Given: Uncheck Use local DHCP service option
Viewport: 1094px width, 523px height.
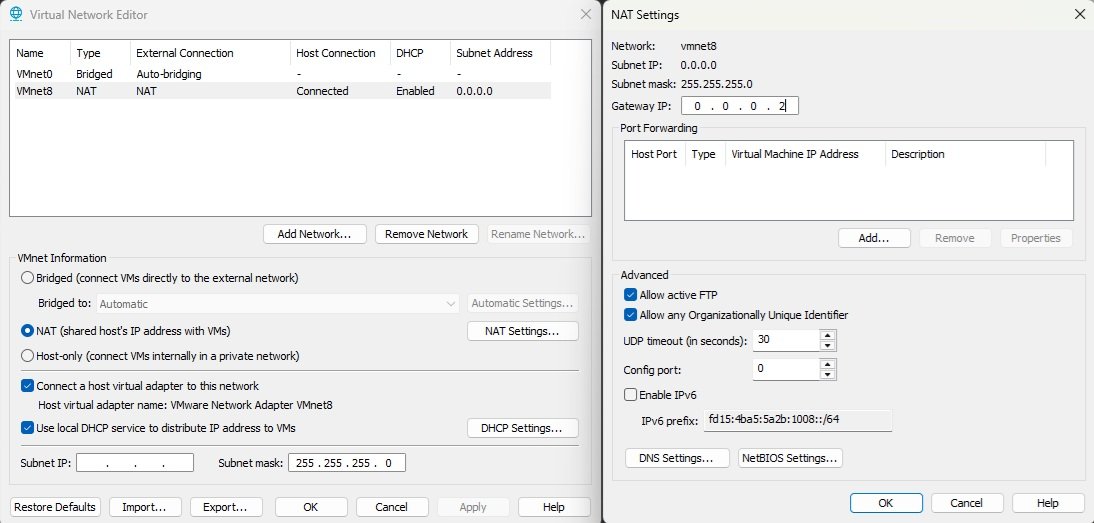Looking at the screenshot, I should 28,428.
